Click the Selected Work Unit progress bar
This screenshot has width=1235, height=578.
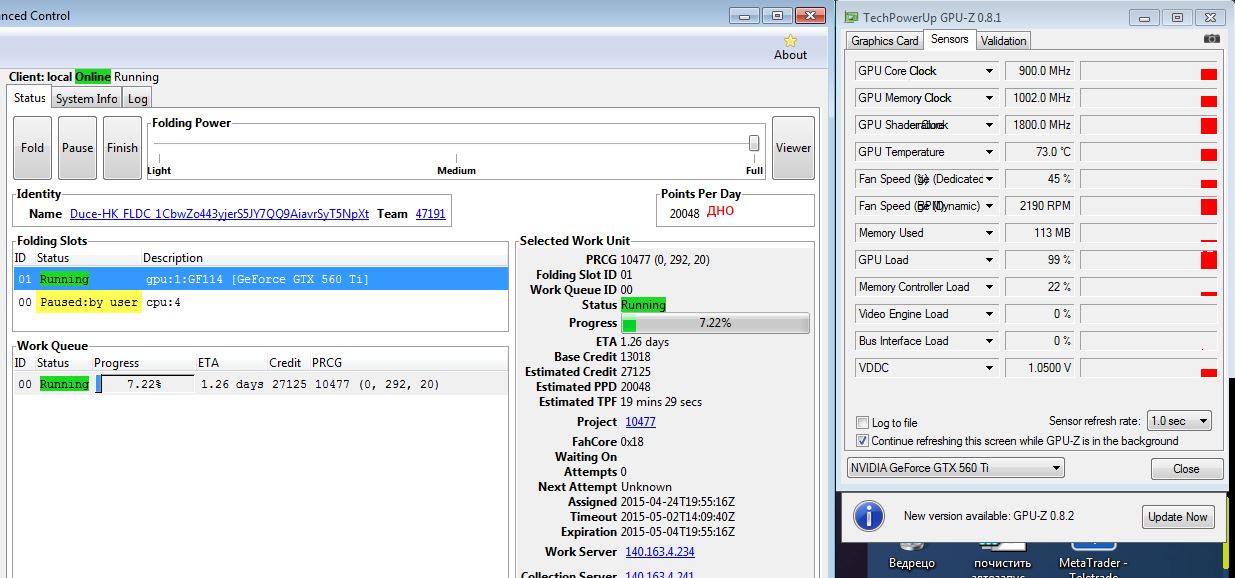click(x=715, y=323)
